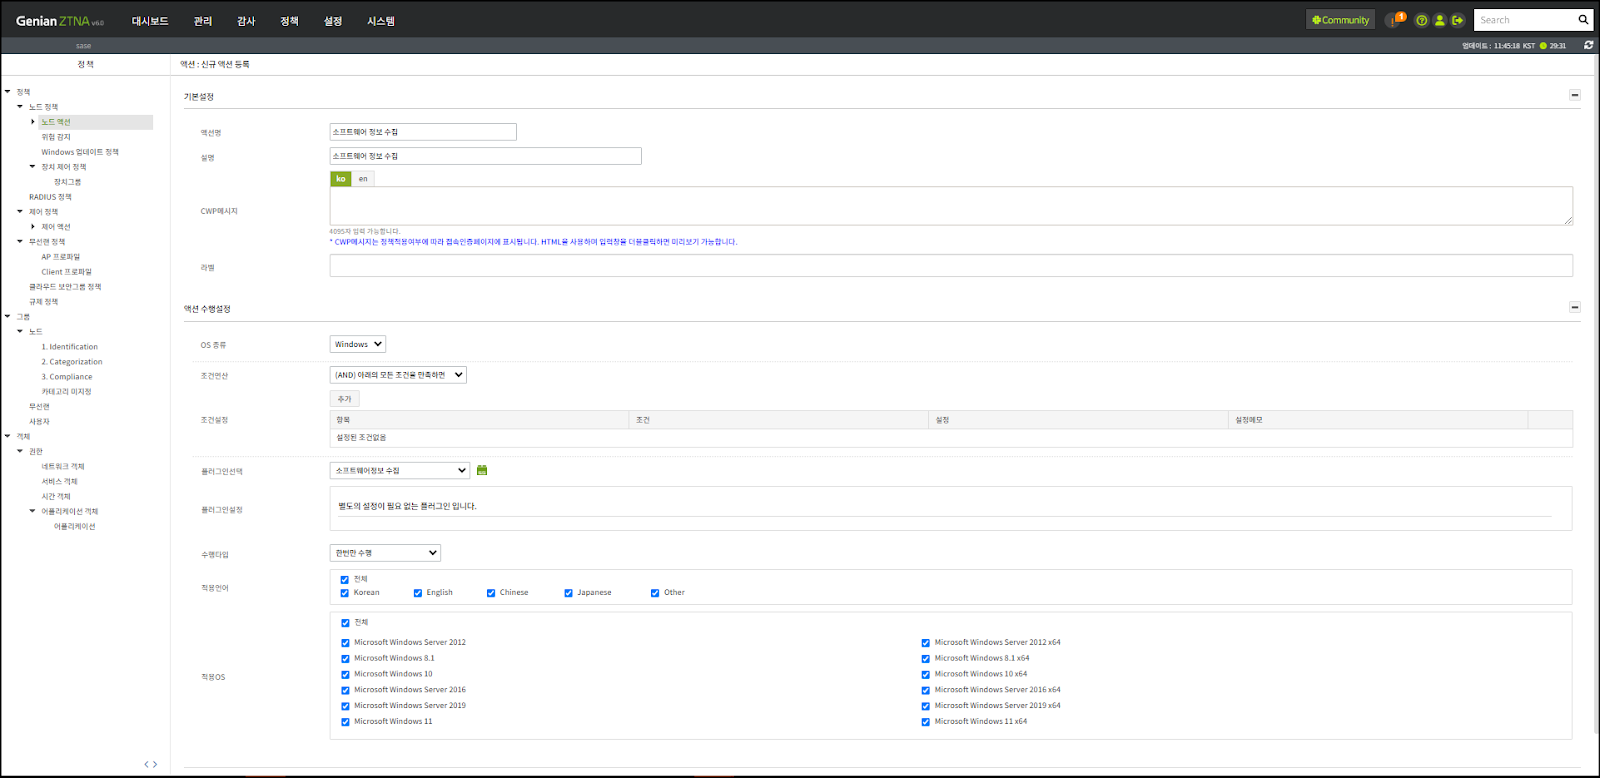Click the help question mark icon
This screenshot has height=778, width=1600.
click(1421, 20)
